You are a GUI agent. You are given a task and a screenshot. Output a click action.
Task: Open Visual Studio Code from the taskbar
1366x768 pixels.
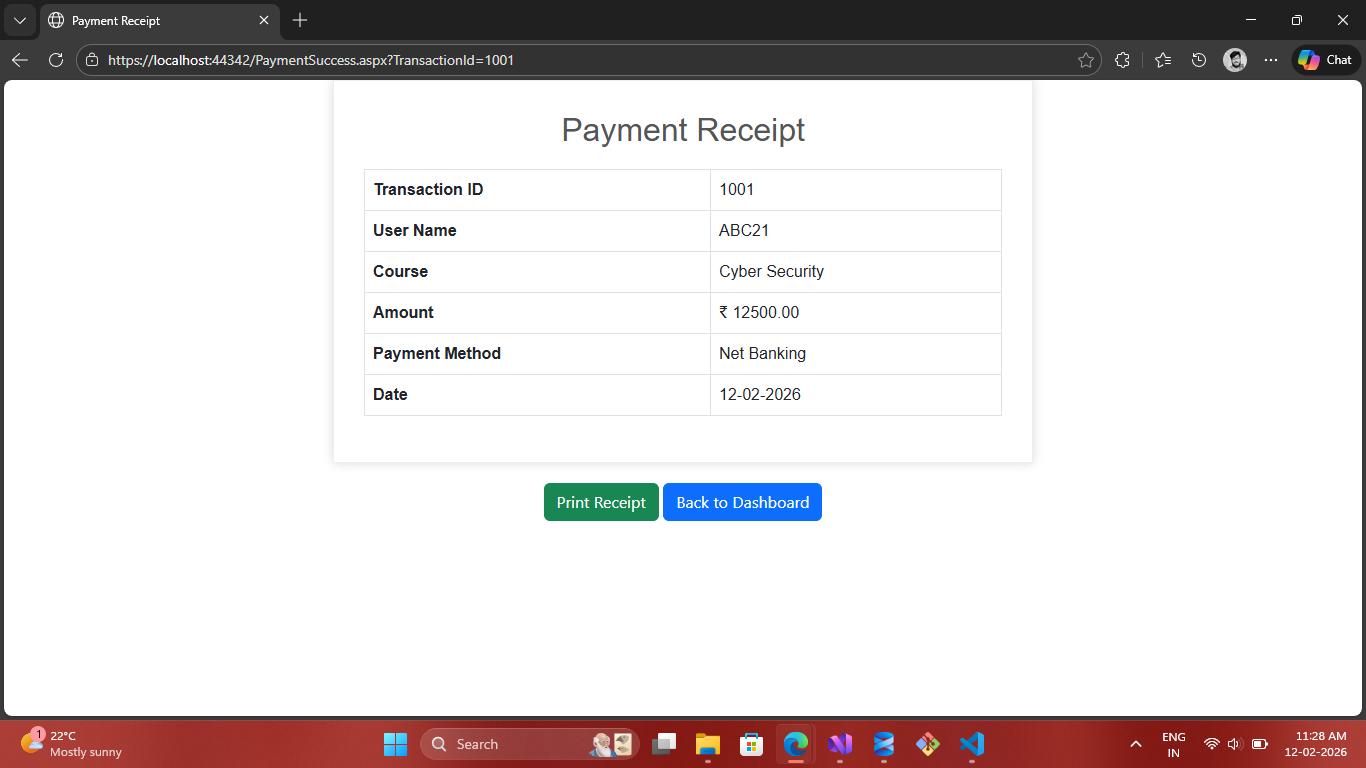click(971, 744)
